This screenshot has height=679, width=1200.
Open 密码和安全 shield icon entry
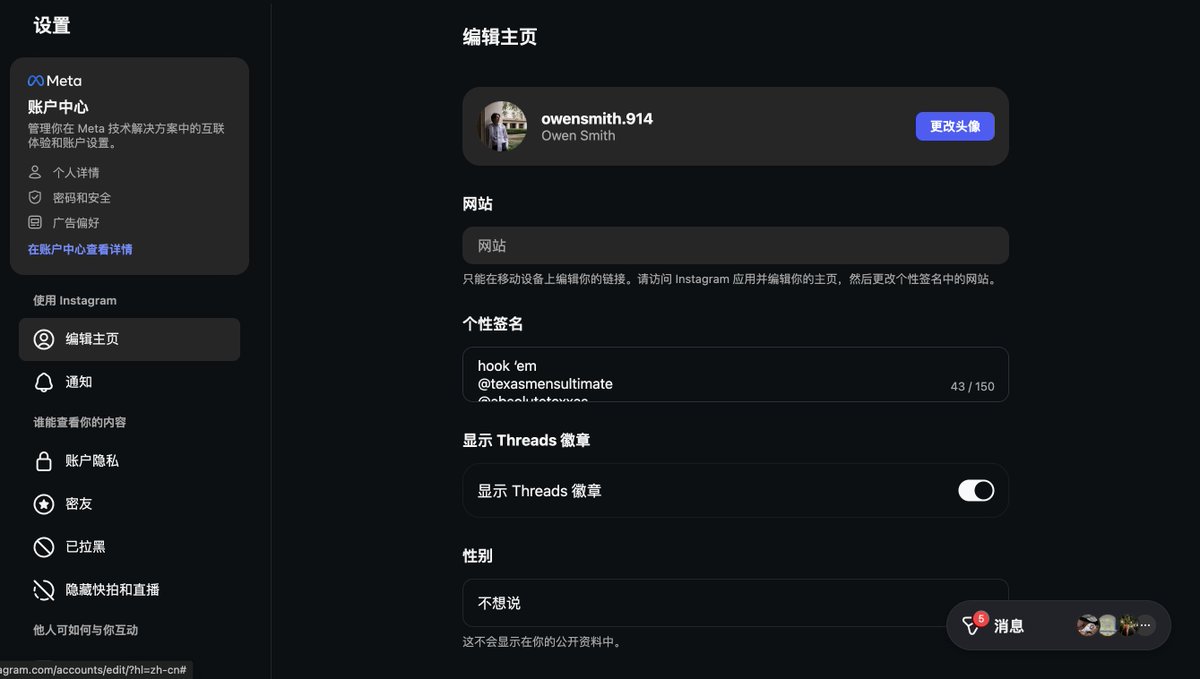35,197
